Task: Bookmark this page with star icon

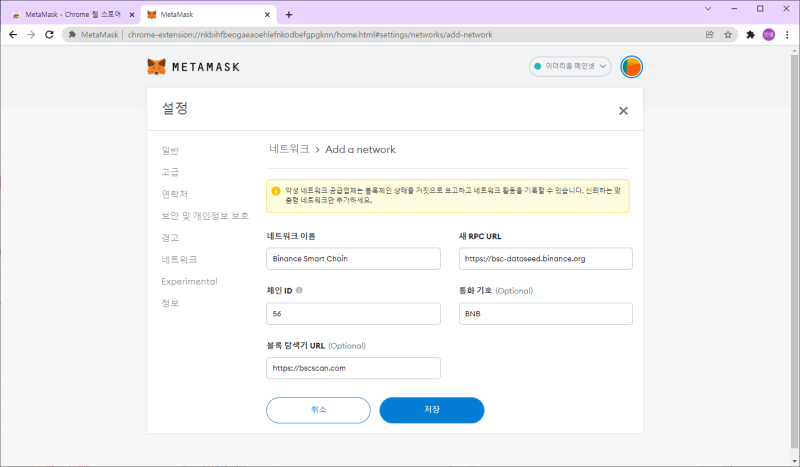Action: coord(728,35)
